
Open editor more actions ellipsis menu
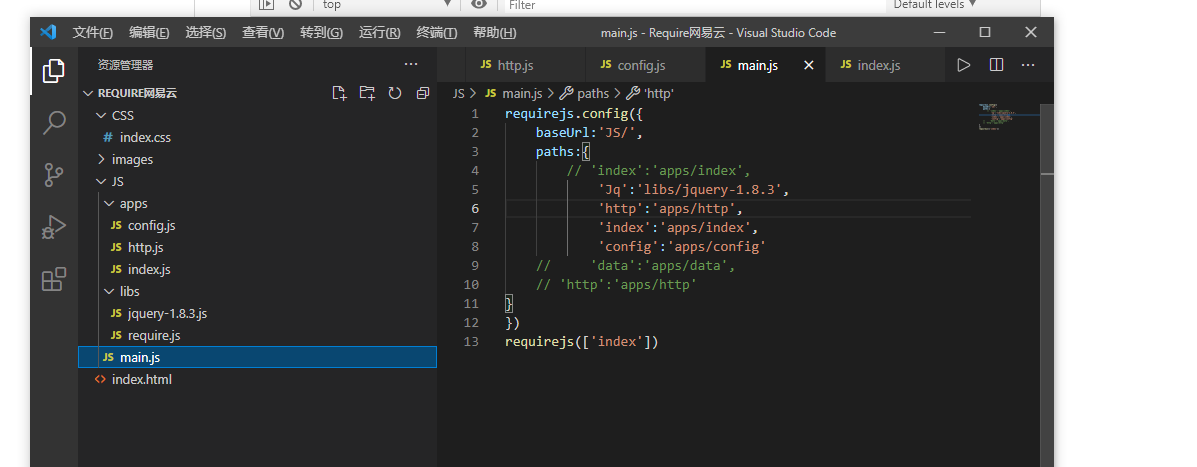(1028, 65)
